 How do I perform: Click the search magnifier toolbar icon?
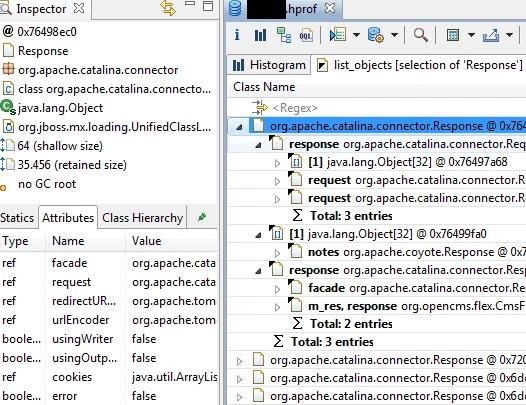420,35
